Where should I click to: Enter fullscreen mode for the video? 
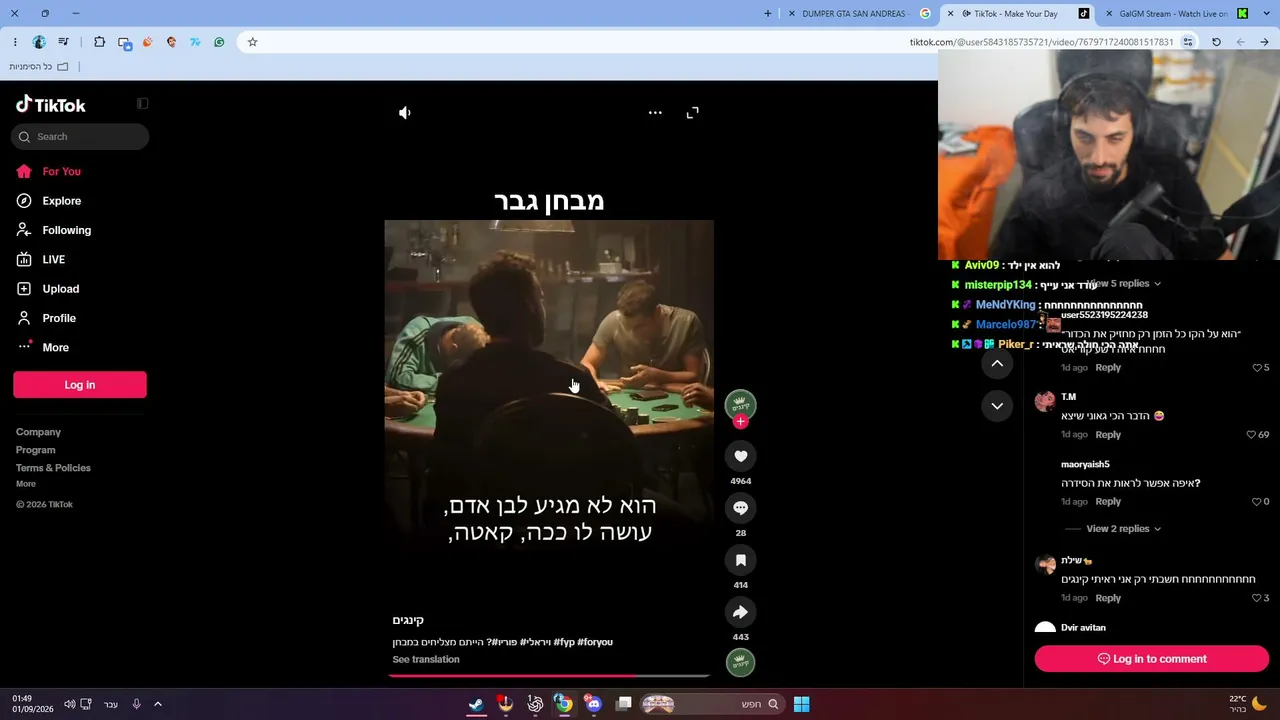(692, 113)
